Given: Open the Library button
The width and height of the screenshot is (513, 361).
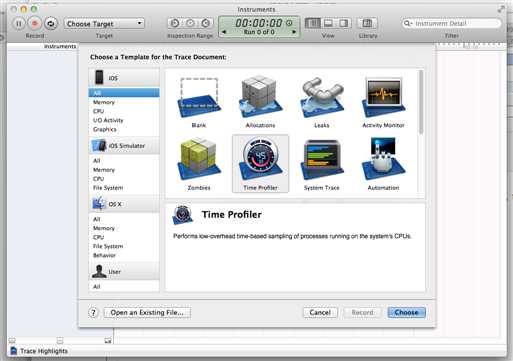Looking at the screenshot, I should point(367,23).
